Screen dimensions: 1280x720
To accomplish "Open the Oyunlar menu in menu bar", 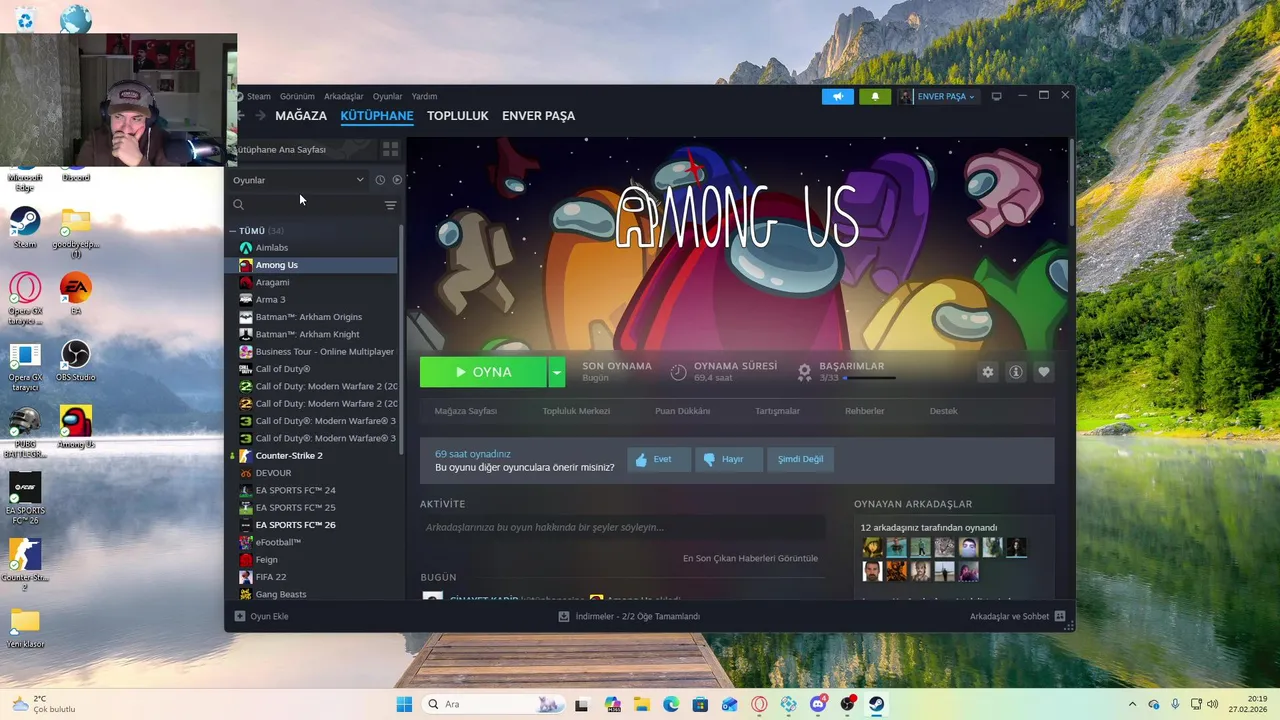I will click(x=387, y=97).
